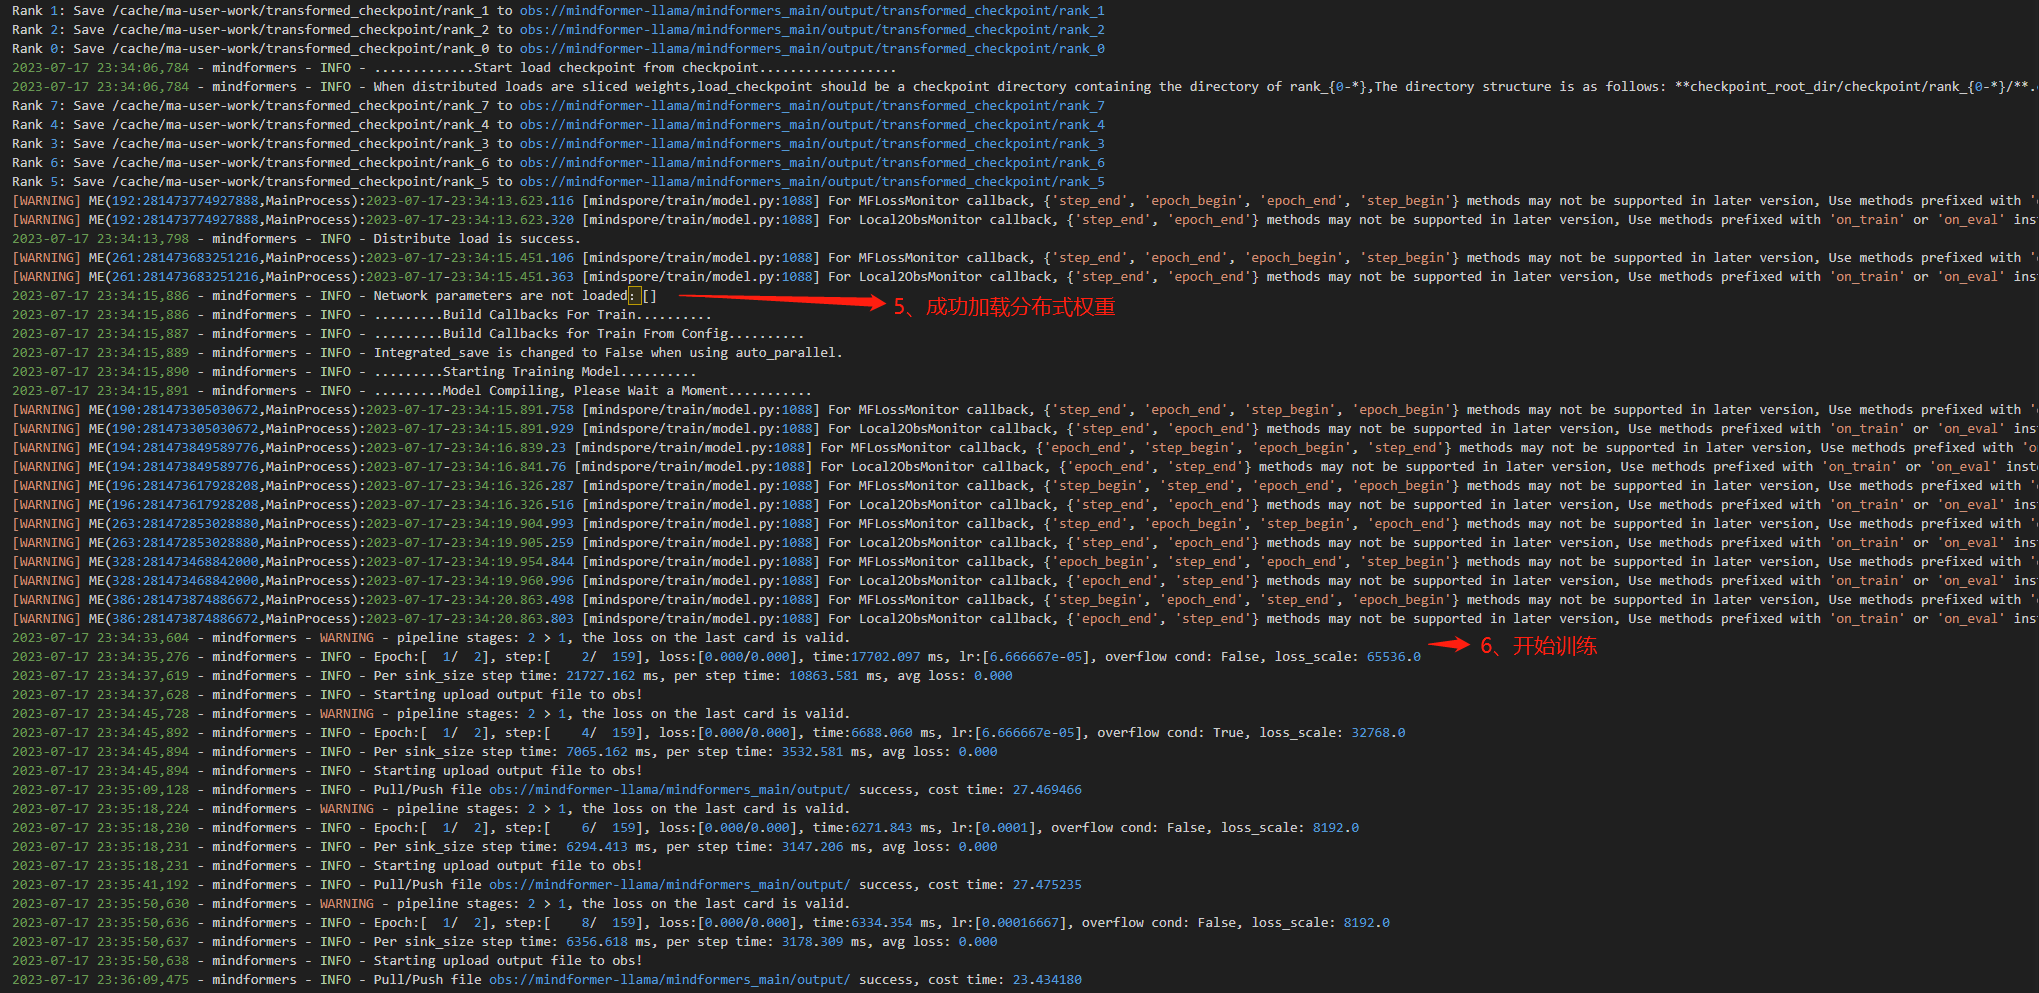Click the pipeline stages warning at 23:35:50,630
This screenshot has width=2039, height=993.
pyautogui.click(x=622, y=903)
